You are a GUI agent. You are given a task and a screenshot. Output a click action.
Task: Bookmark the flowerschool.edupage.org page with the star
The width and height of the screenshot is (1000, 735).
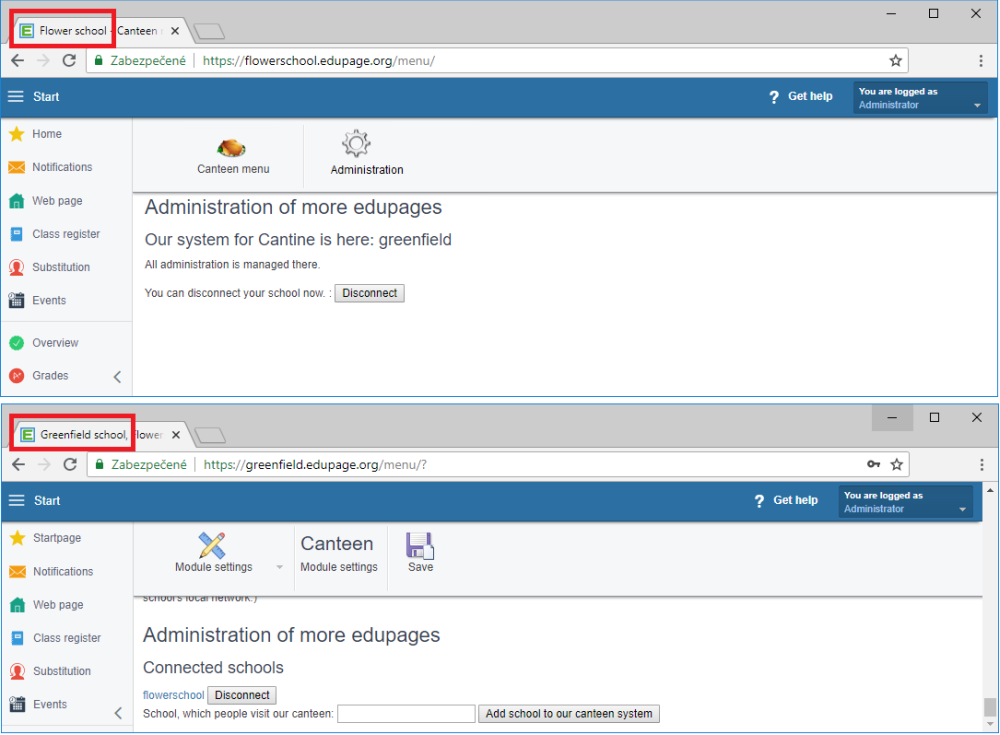pos(896,61)
